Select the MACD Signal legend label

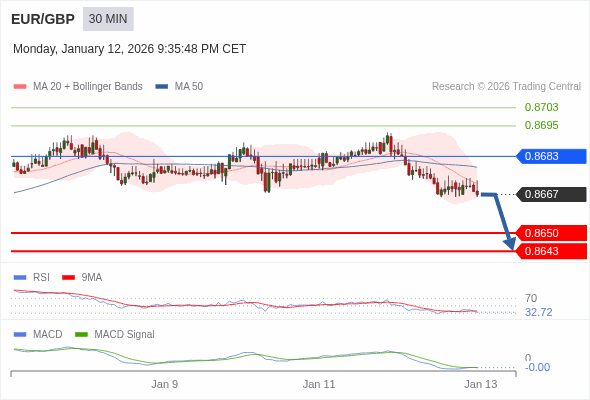[x=125, y=335]
